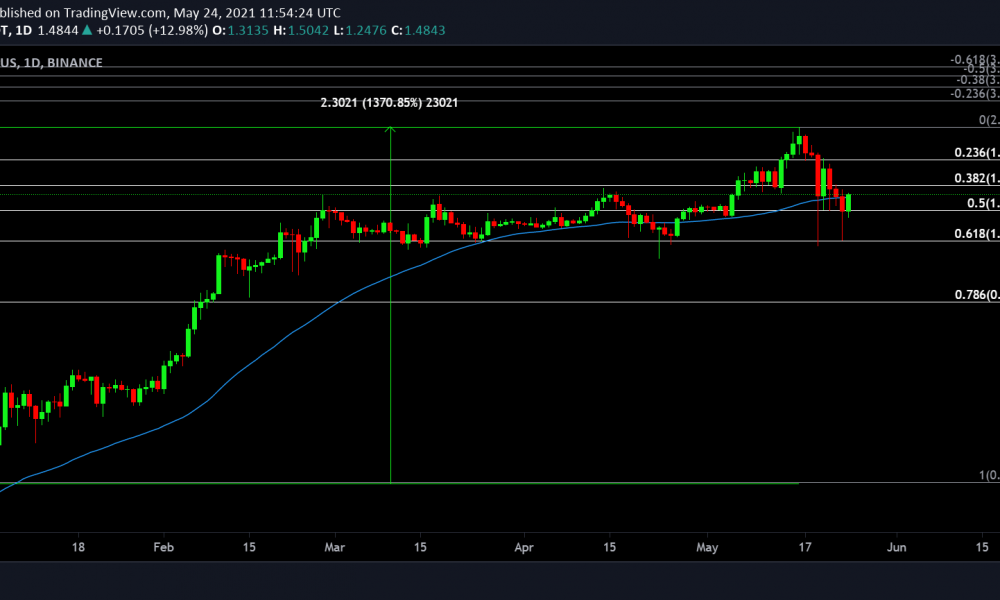Select the '1(0.' Fibonacci level label
Image resolution: width=1000 pixels, height=600 pixels.
pos(989,475)
